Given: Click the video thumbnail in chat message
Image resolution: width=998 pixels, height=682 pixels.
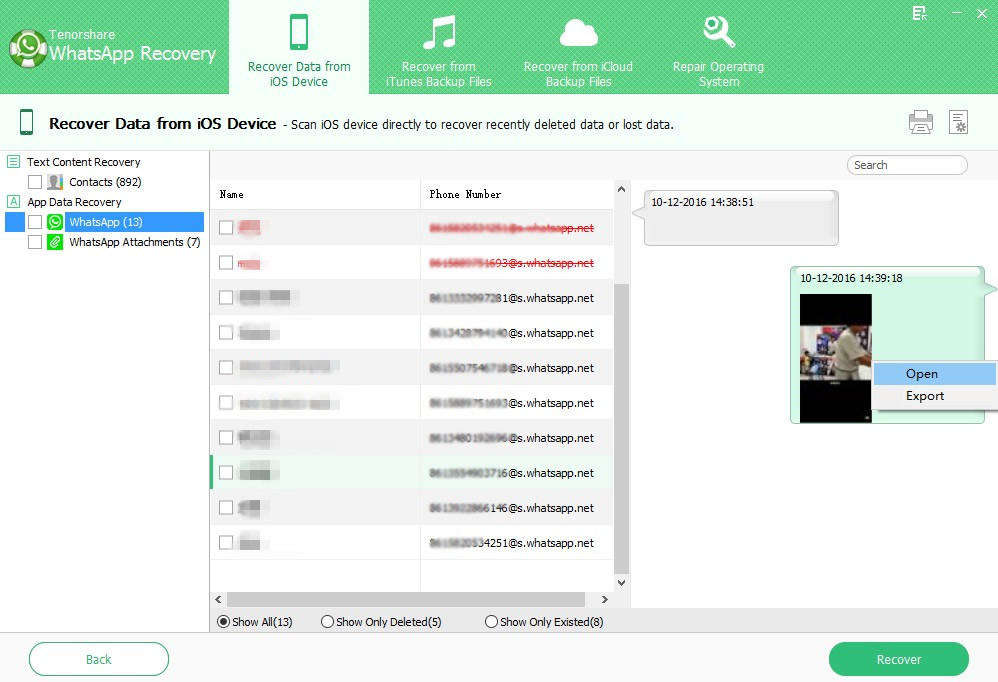Looking at the screenshot, I should click(x=835, y=358).
